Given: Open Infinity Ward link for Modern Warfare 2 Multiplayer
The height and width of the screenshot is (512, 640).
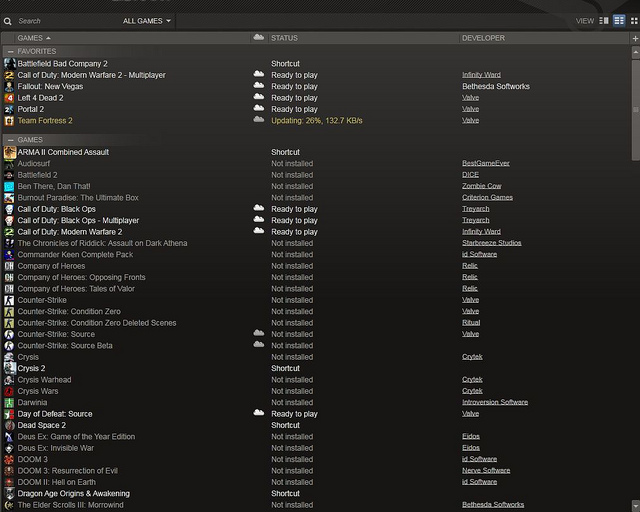Looking at the screenshot, I should pos(481,75).
